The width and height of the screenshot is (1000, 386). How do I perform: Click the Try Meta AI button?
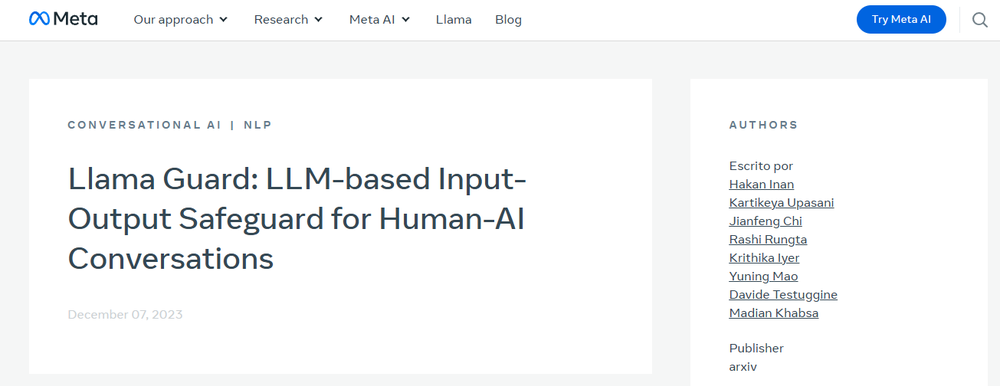pos(901,19)
